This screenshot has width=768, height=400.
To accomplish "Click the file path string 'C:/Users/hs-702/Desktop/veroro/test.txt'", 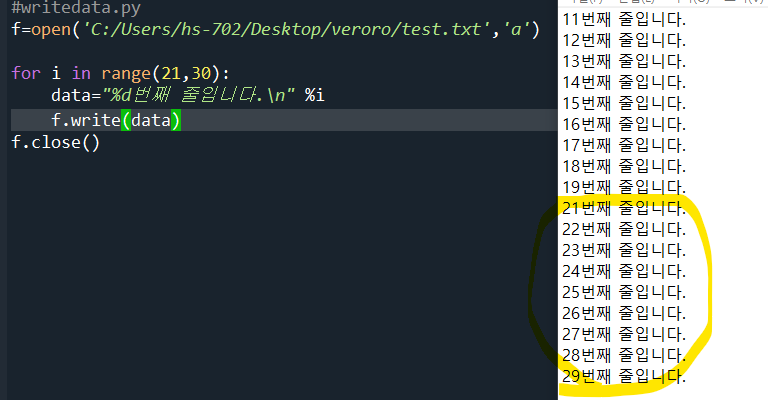I will [287, 29].
